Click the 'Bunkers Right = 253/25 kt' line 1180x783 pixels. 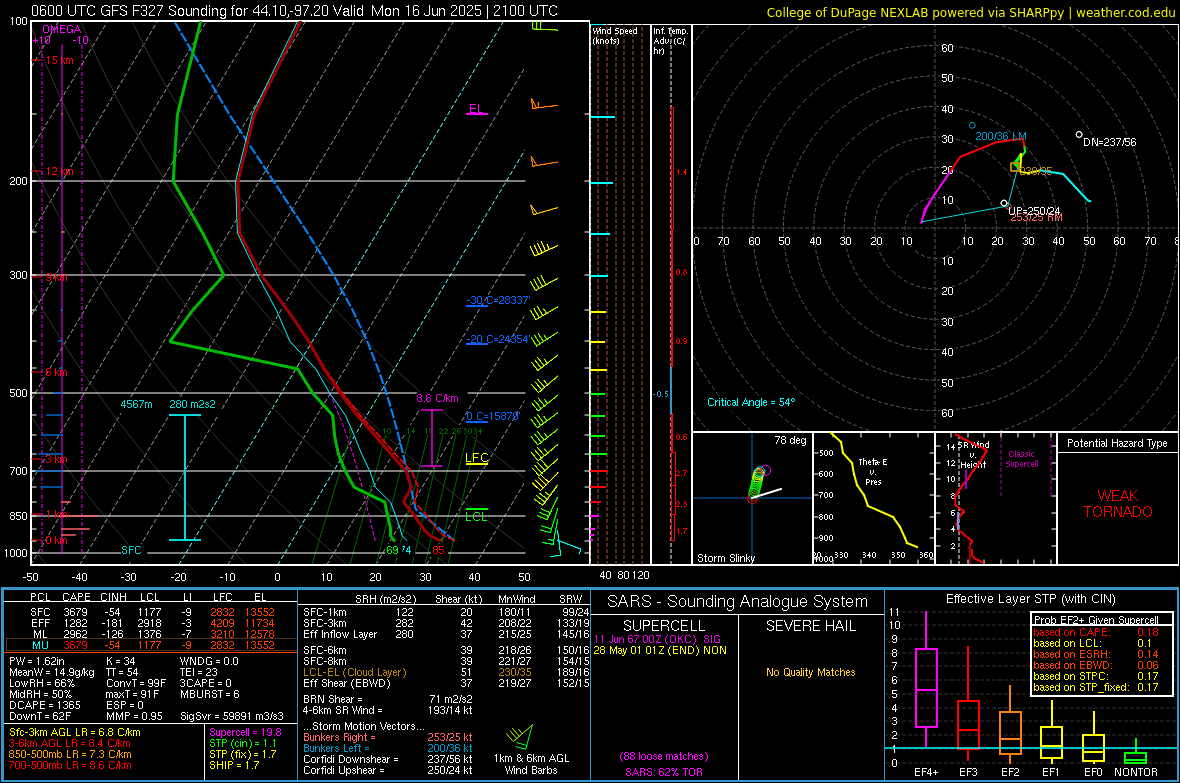[x=388, y=738]
